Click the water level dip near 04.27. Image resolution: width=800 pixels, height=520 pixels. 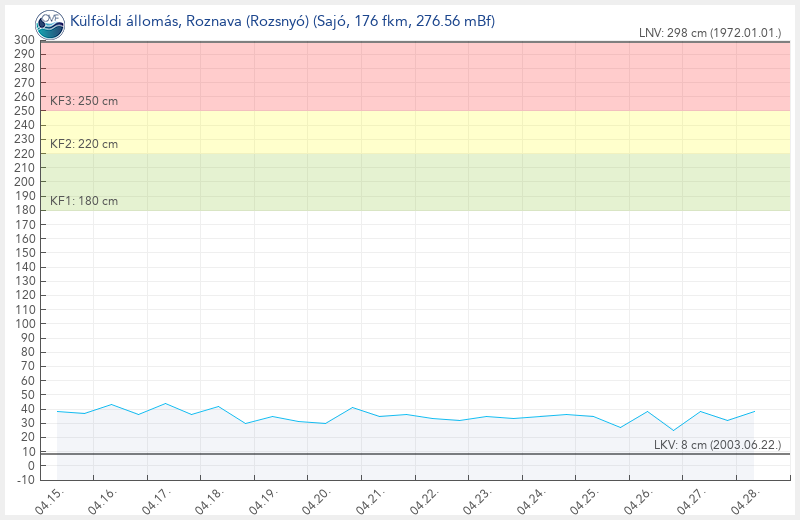point(674,431)
